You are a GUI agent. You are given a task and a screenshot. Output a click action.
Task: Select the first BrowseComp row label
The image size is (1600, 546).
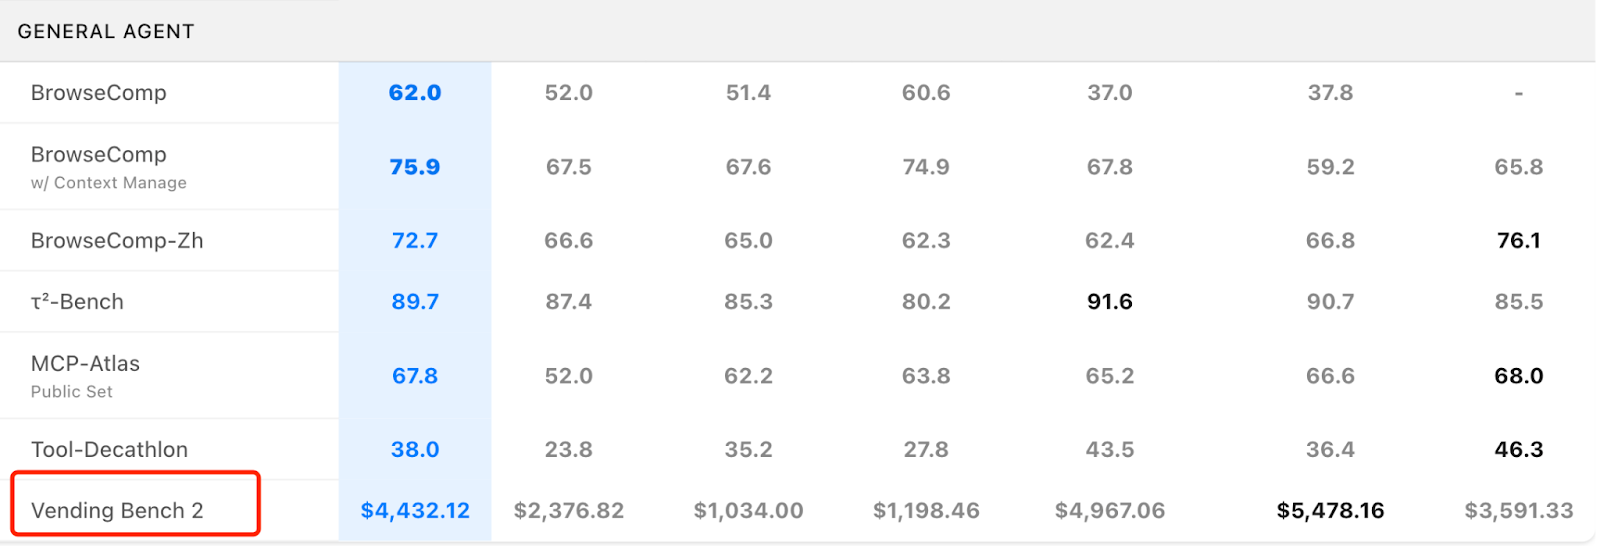pos(99,93)
